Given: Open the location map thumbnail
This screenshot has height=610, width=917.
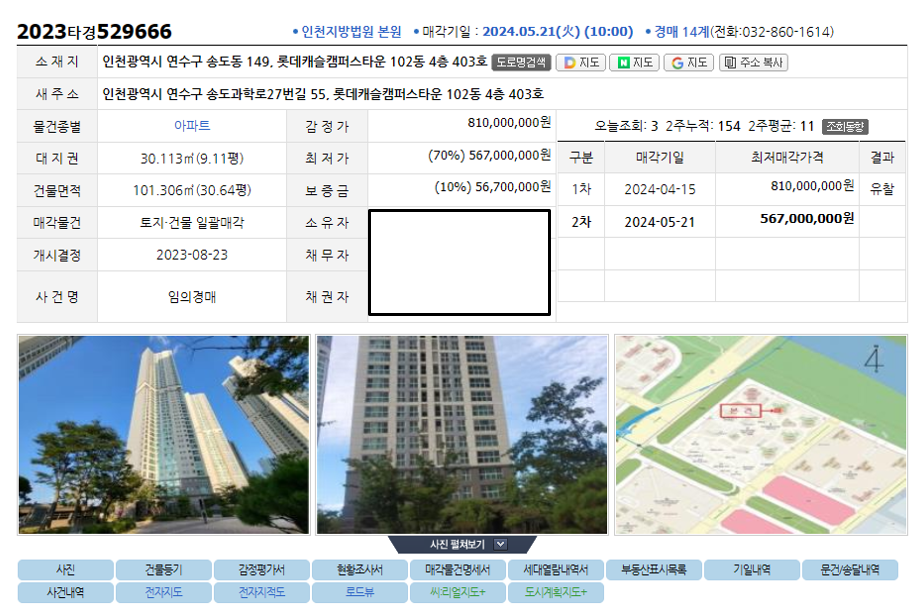Looking at the screenshot, I should (x=761, y=435).
